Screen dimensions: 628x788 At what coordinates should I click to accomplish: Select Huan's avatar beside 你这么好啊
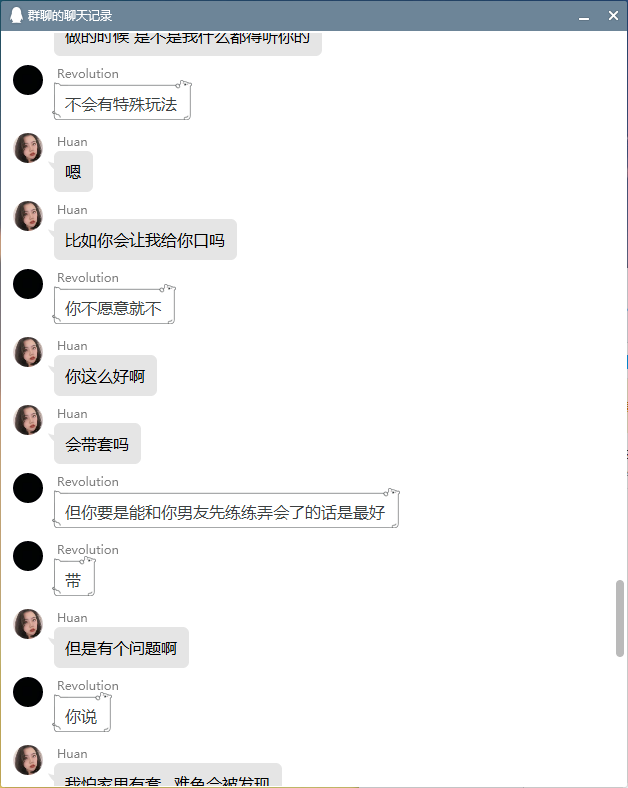click(x=28, y=352)
